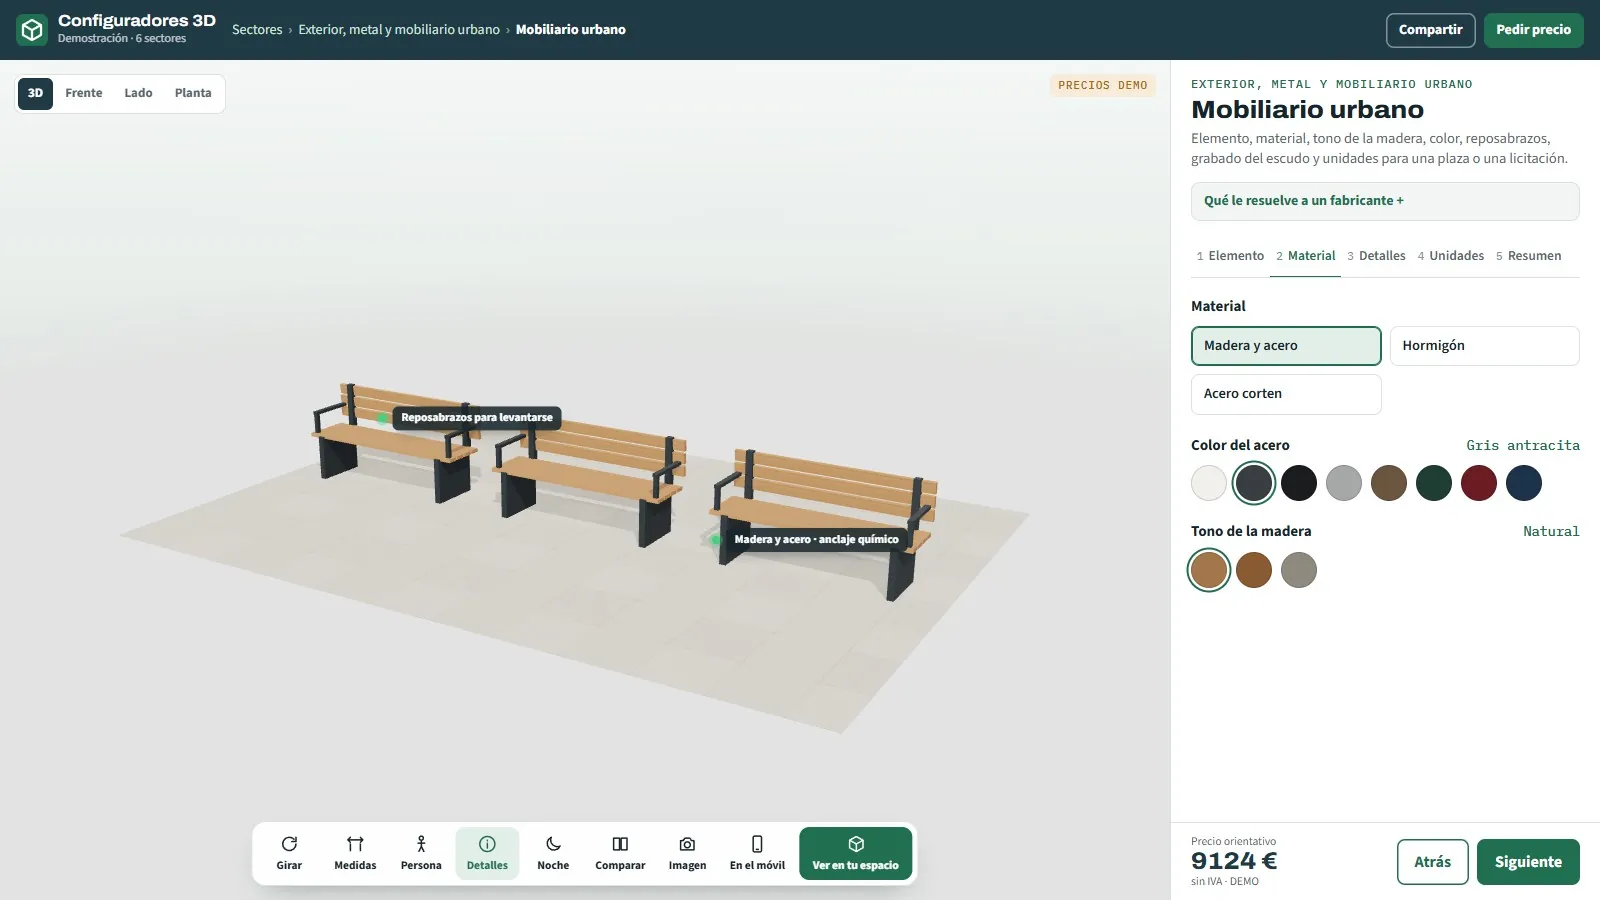This screenshot has height=900, width=1600.
Task: Choose Acero corten material
Action: click(1286, 394)
